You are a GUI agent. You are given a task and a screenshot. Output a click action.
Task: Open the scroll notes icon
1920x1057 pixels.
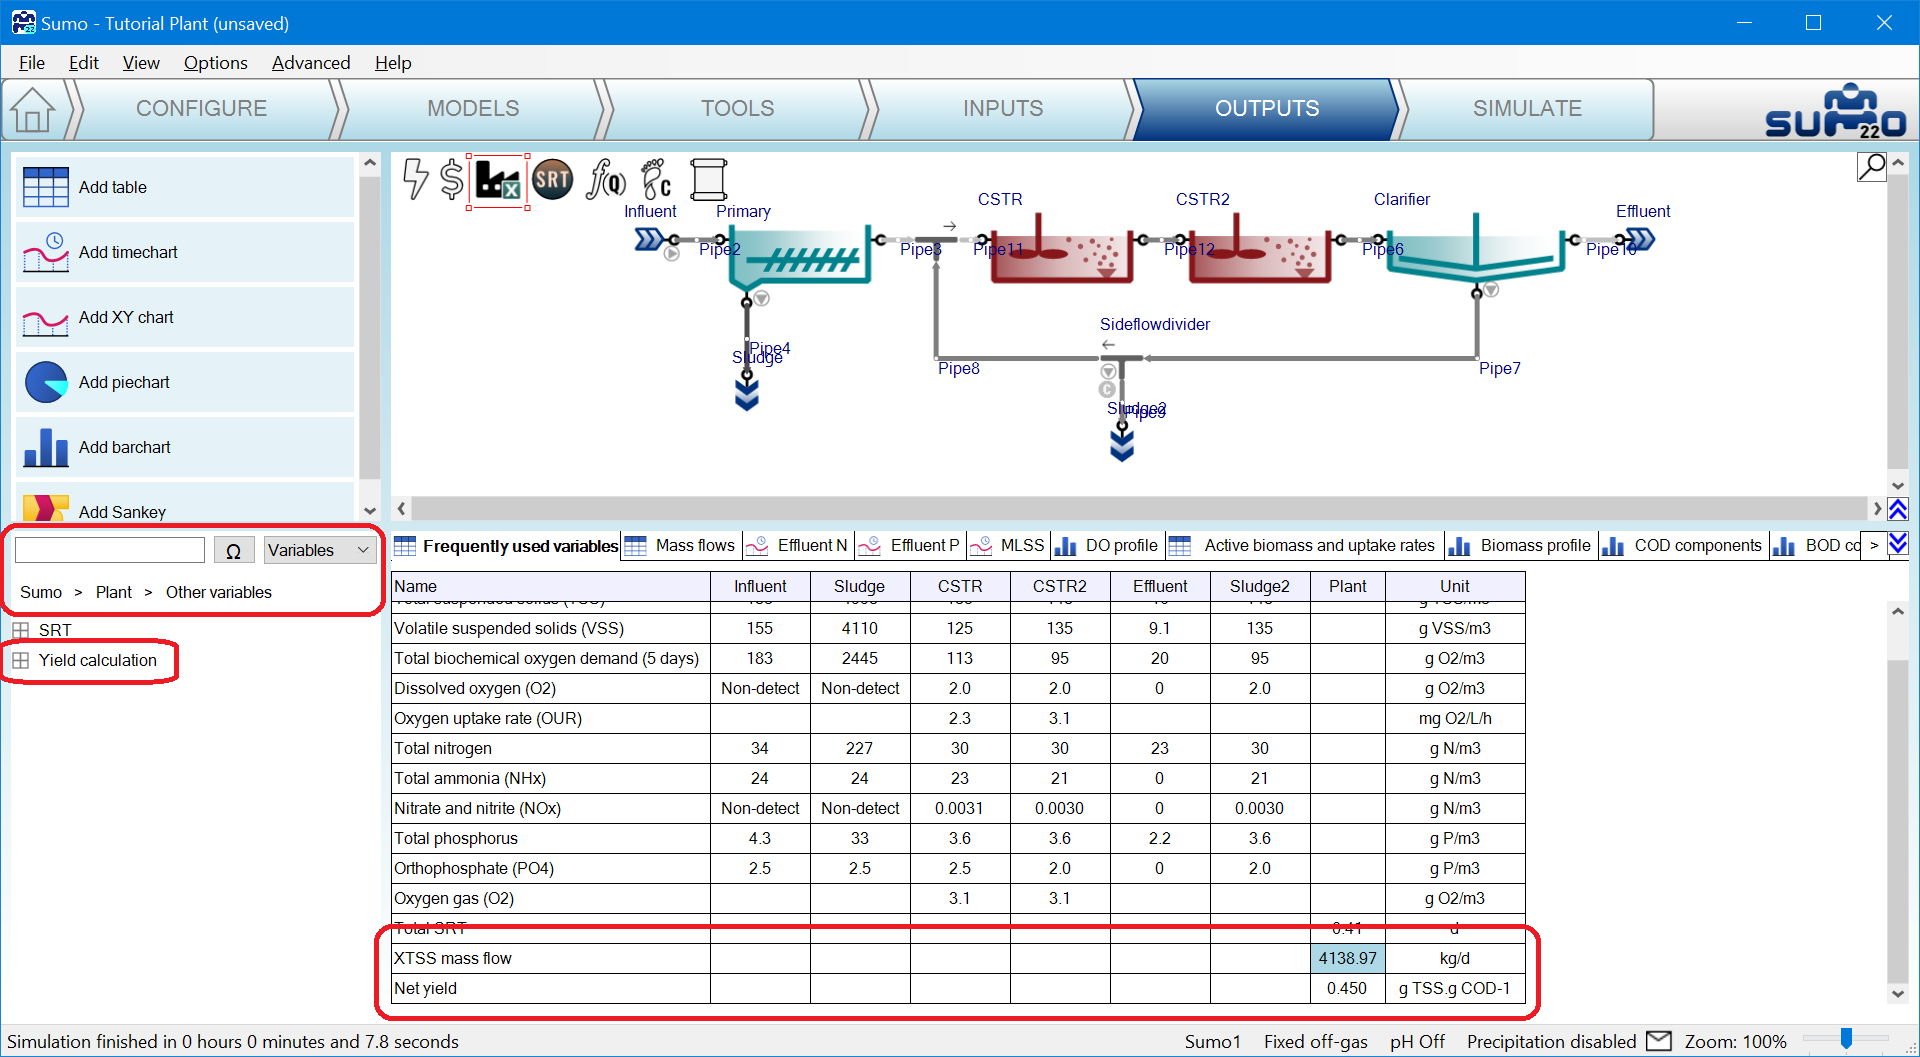tap(708, 180)
